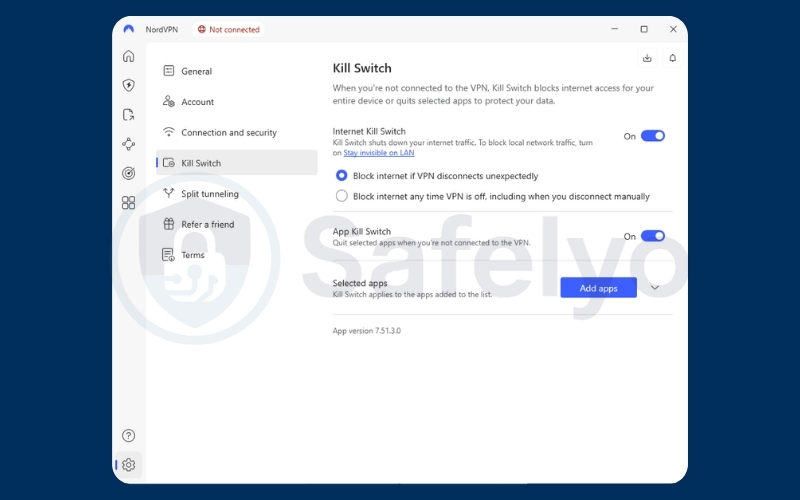Click the settings gear icon

pos(129,465)
